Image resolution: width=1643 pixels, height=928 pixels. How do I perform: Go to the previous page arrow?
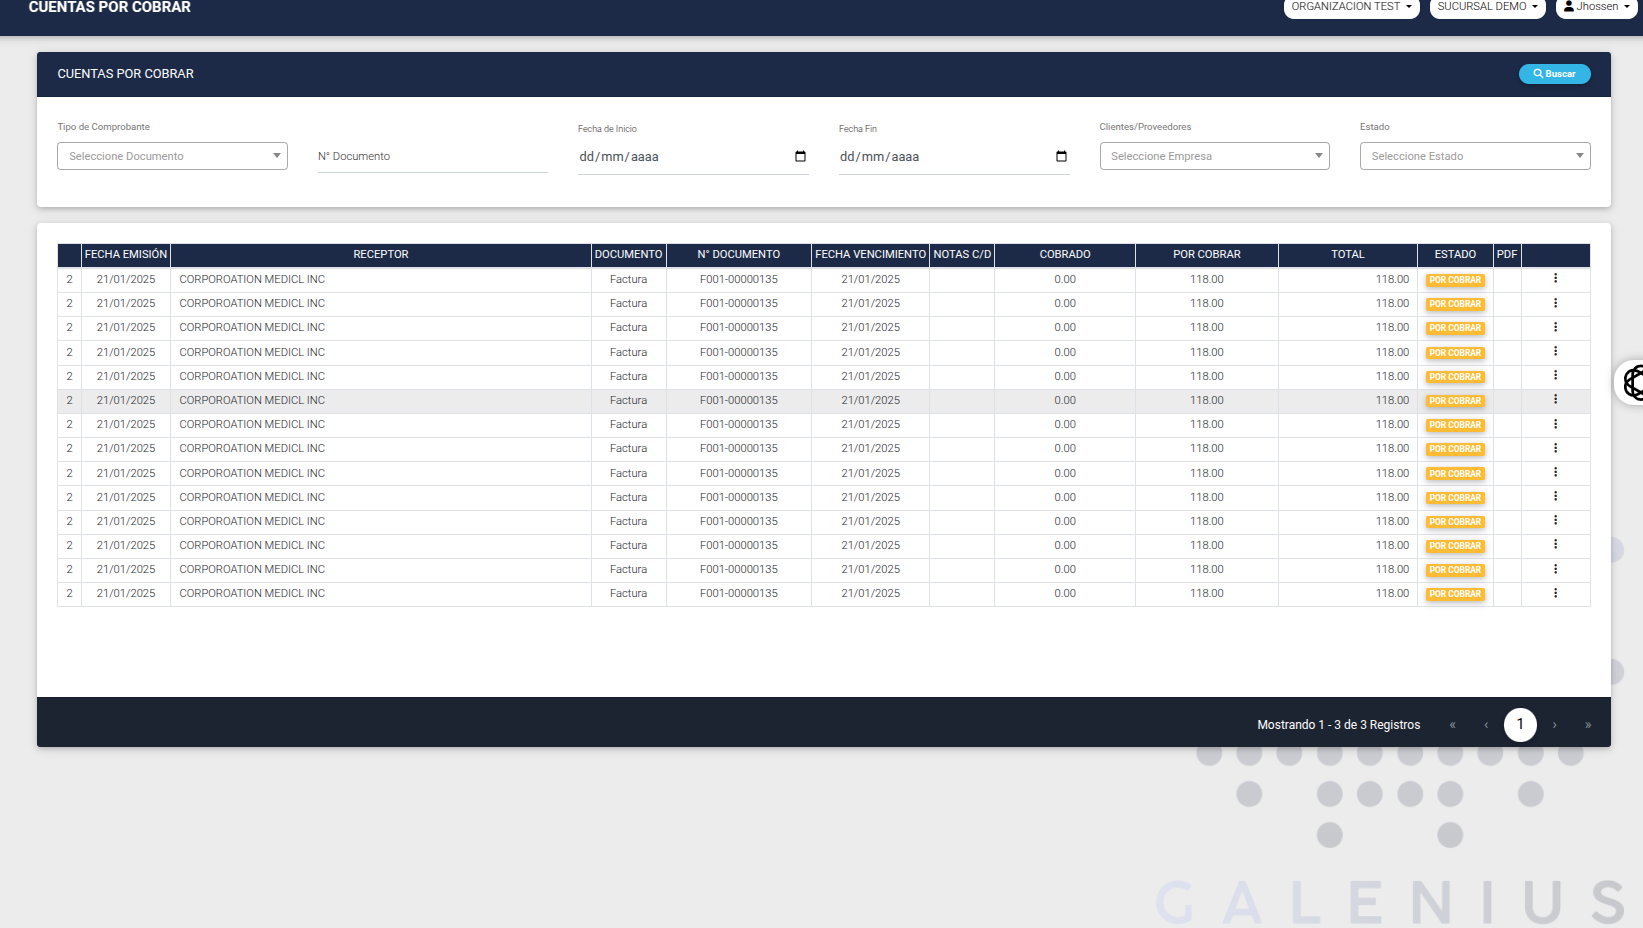[1486, 725]
